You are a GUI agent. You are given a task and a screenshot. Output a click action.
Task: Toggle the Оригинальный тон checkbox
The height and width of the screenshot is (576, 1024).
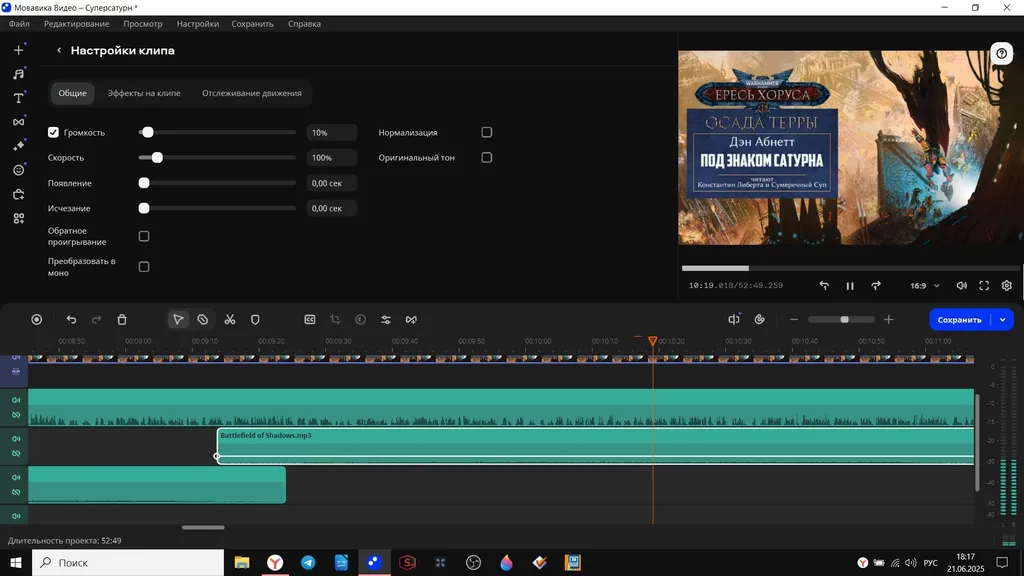click(487, 157)
